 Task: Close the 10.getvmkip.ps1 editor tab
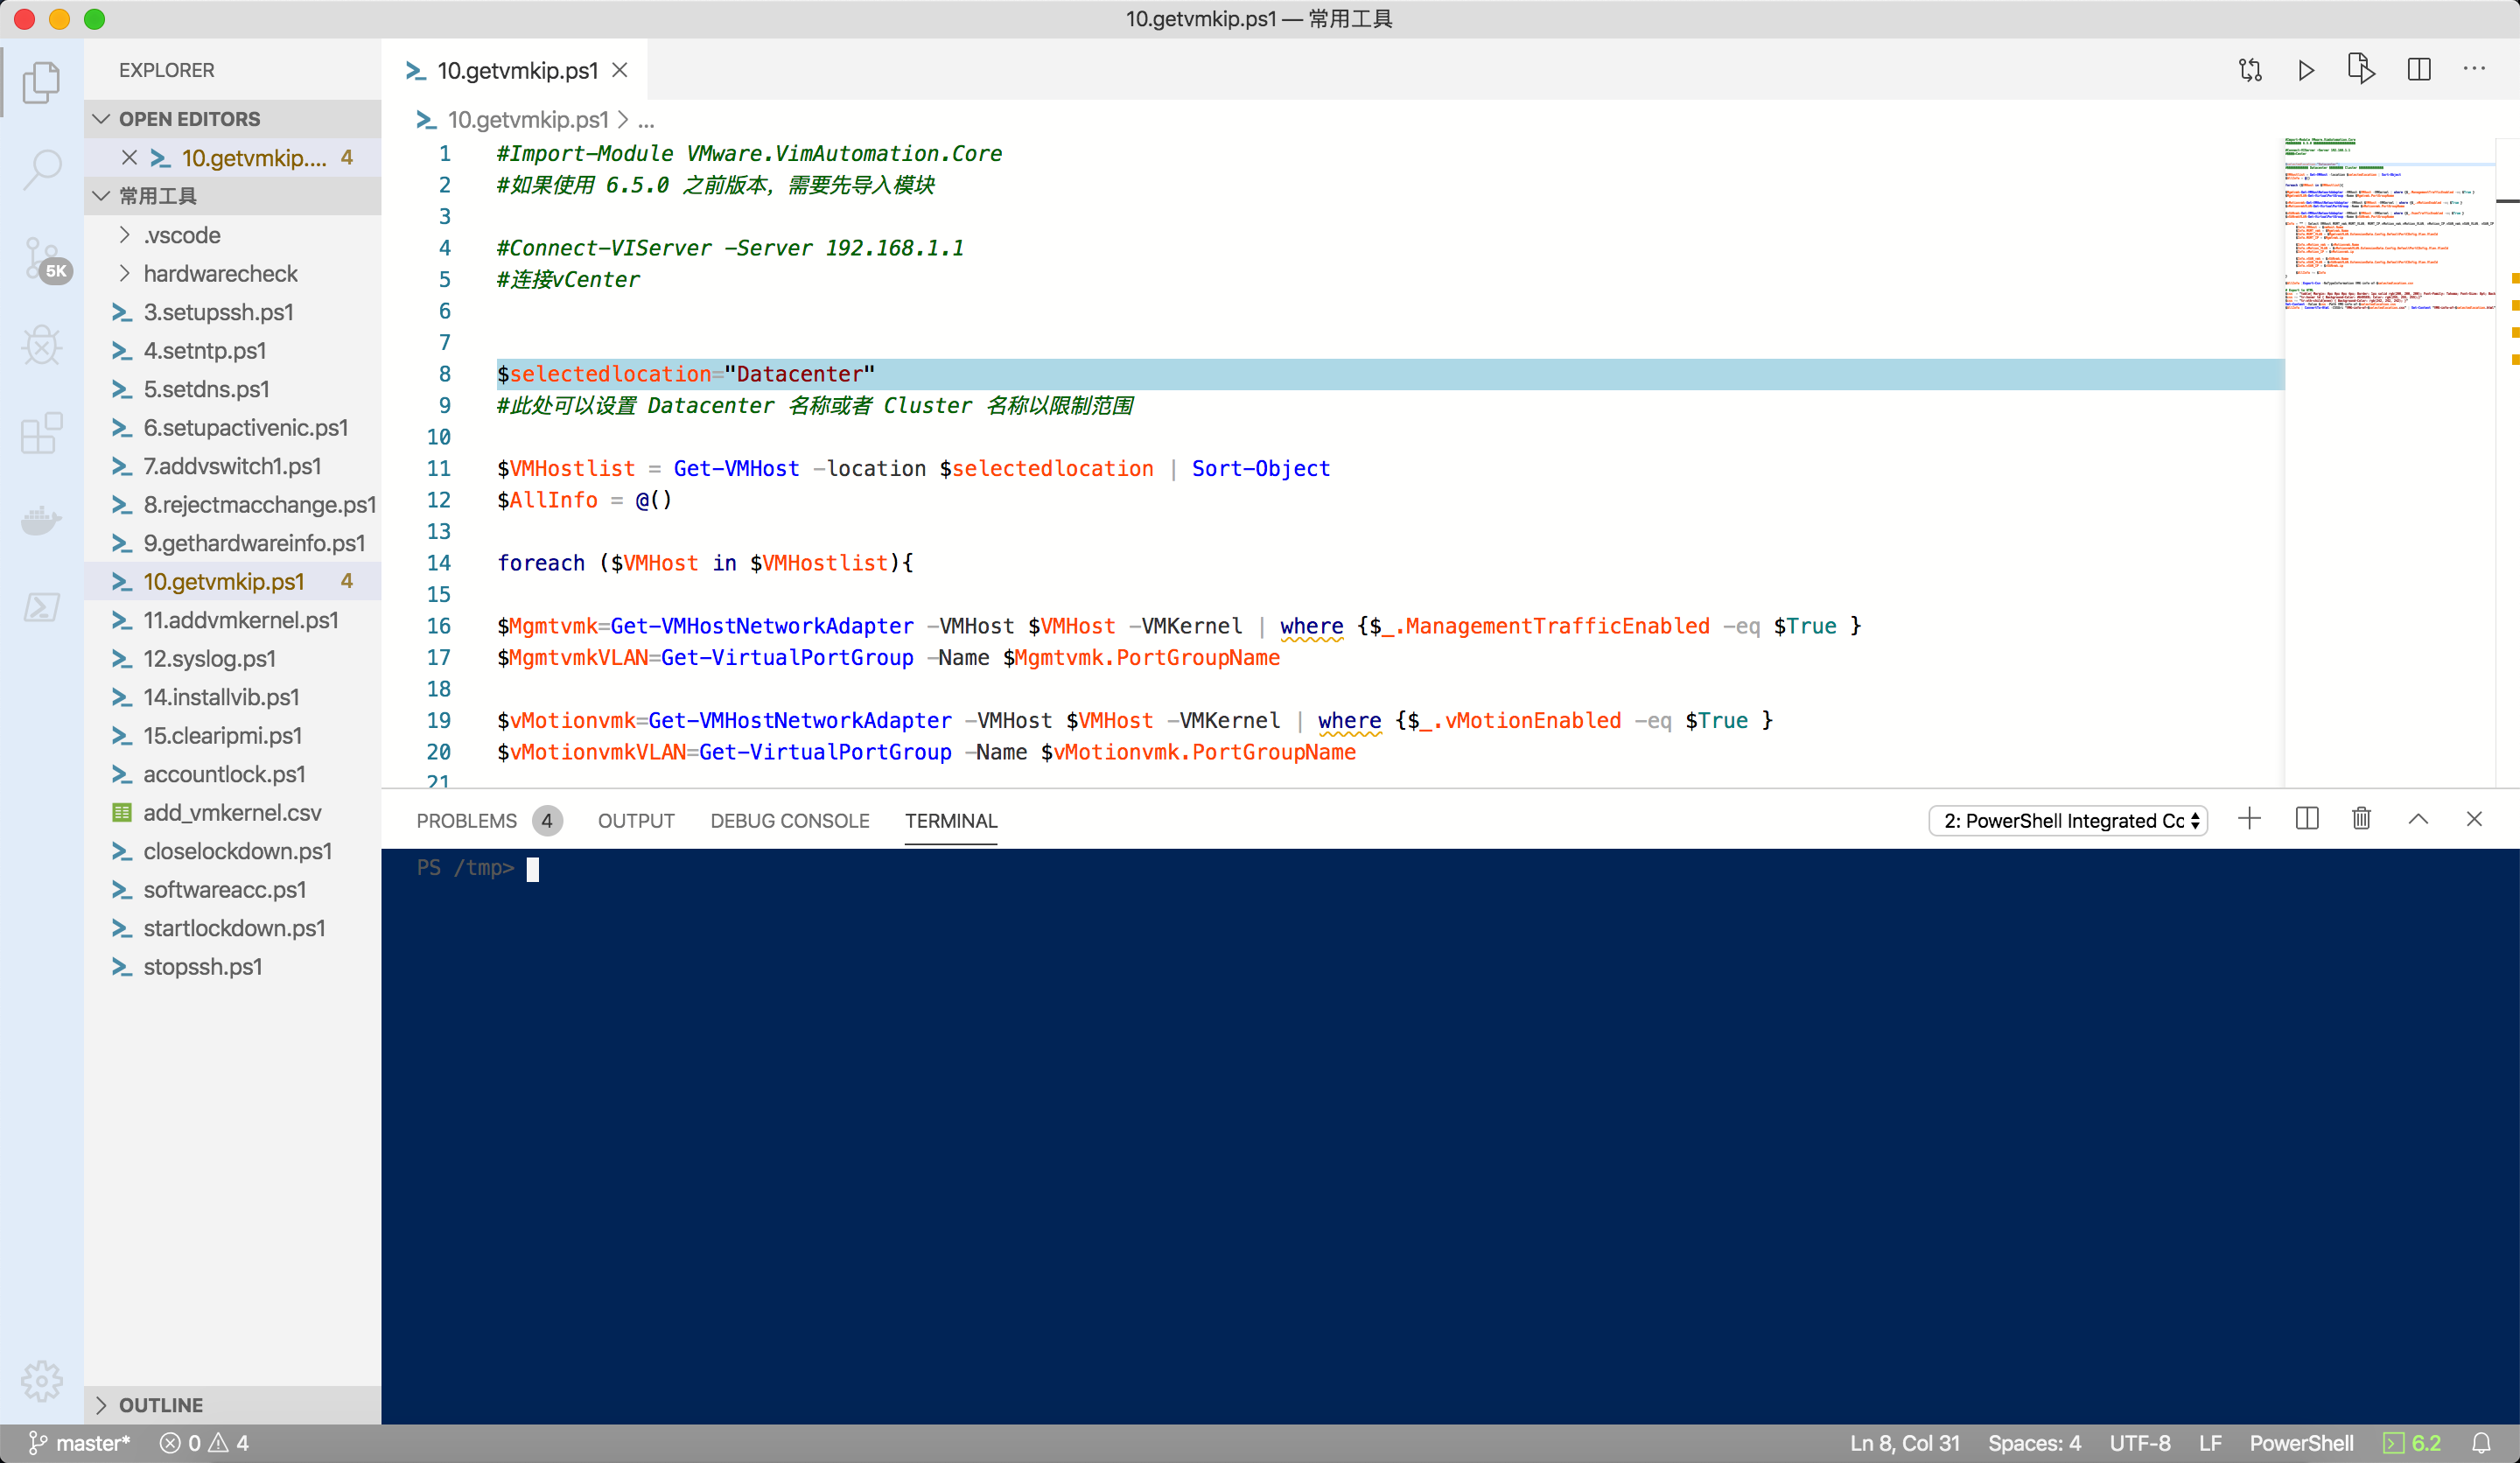[x=620, y=70]
